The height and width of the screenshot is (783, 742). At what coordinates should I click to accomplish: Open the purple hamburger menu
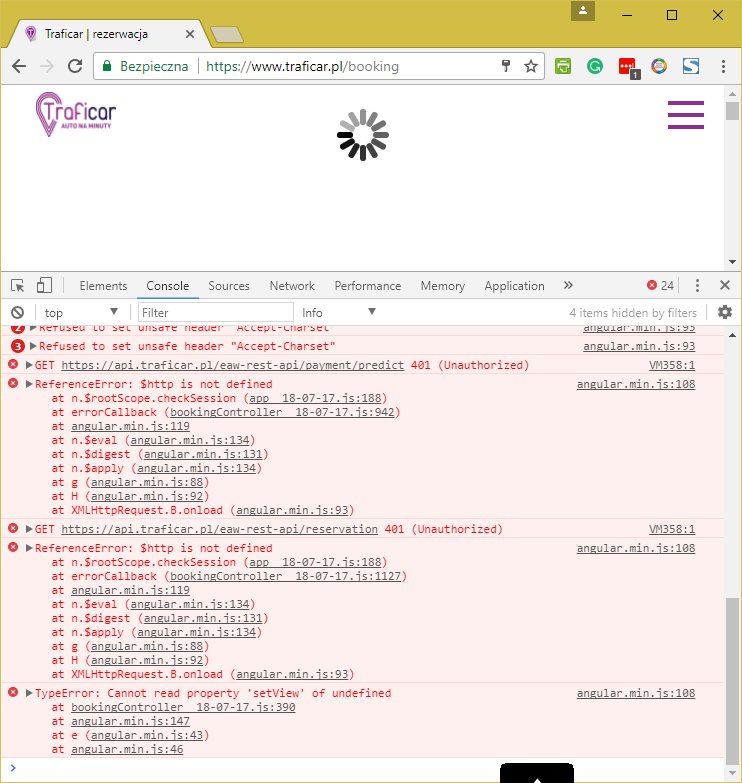686,115
